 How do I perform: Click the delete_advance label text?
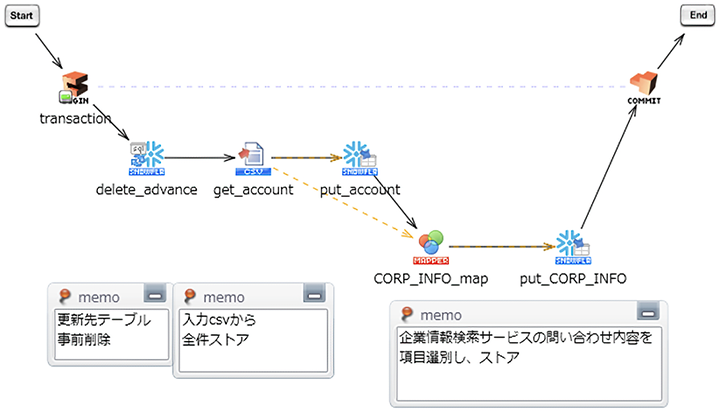pos(146,189)
